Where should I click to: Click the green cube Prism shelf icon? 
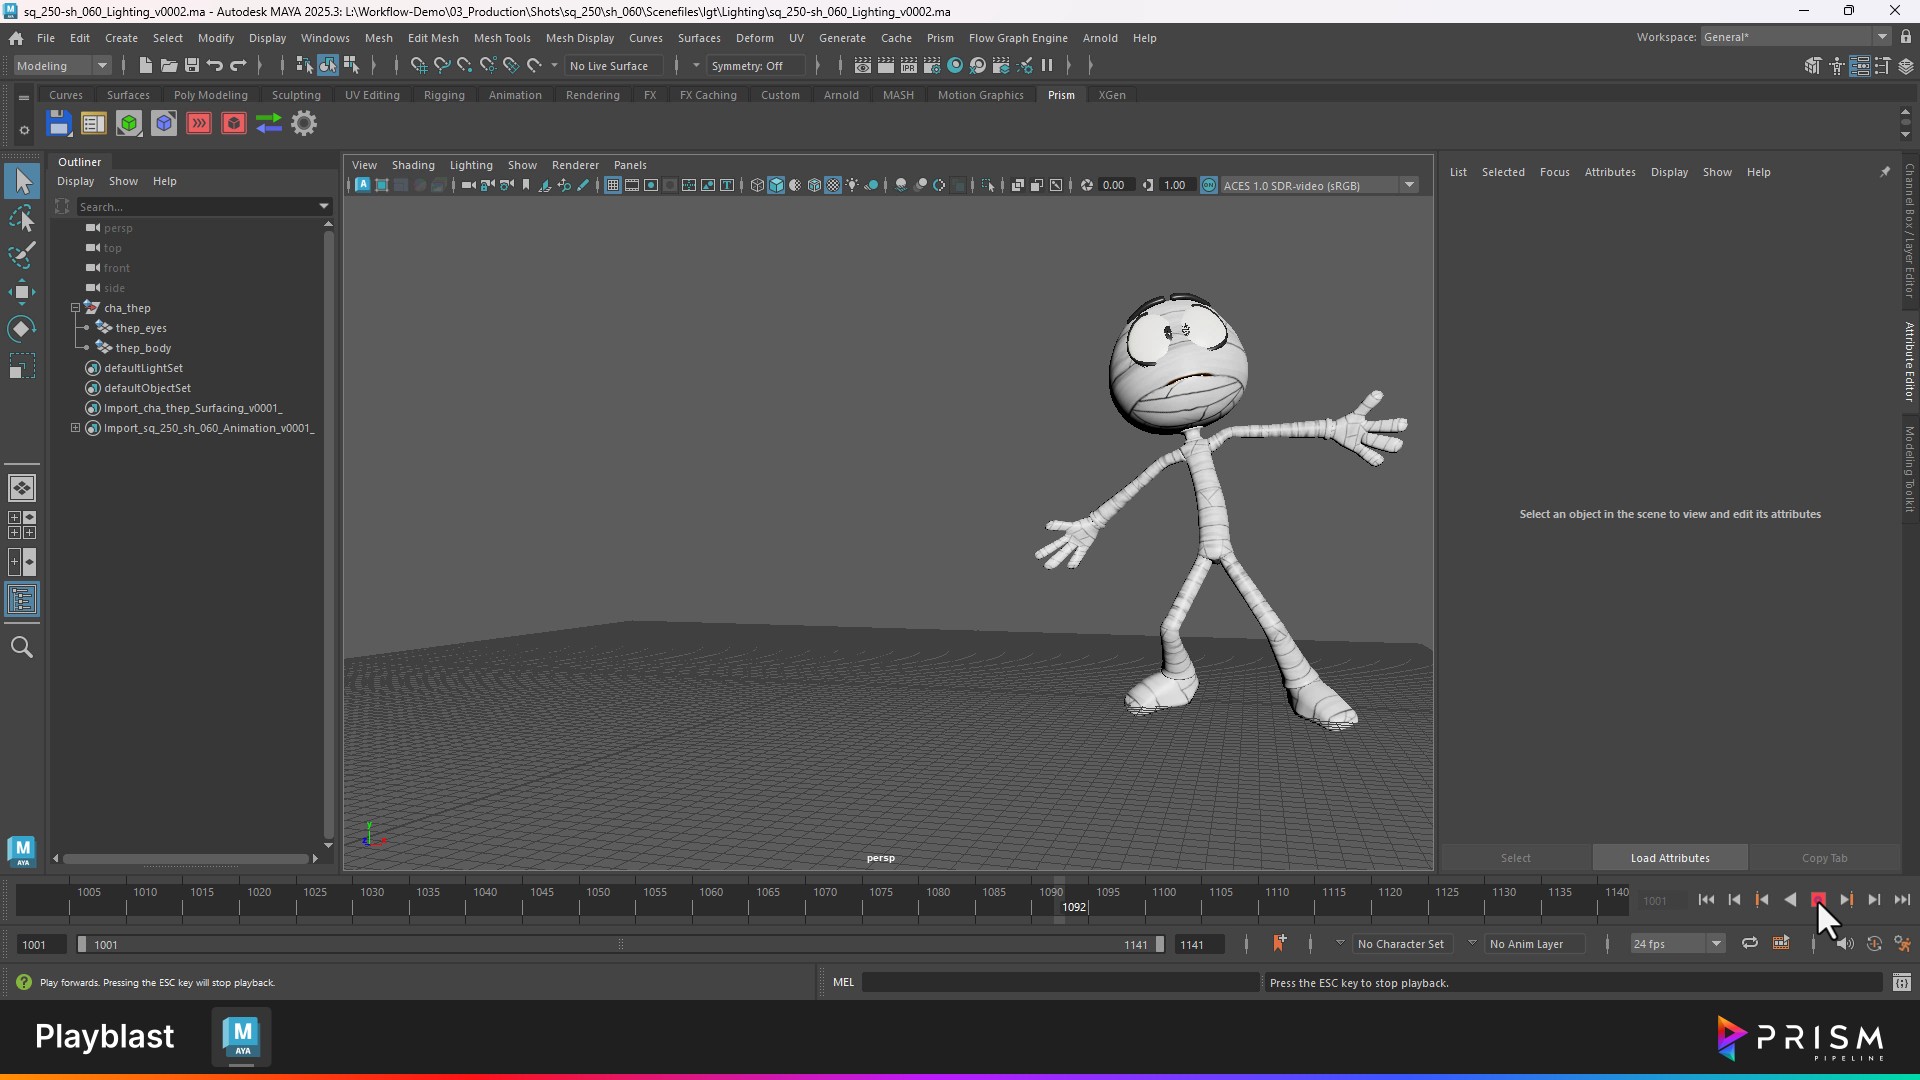pyautogui.click(x=129, y=124)
